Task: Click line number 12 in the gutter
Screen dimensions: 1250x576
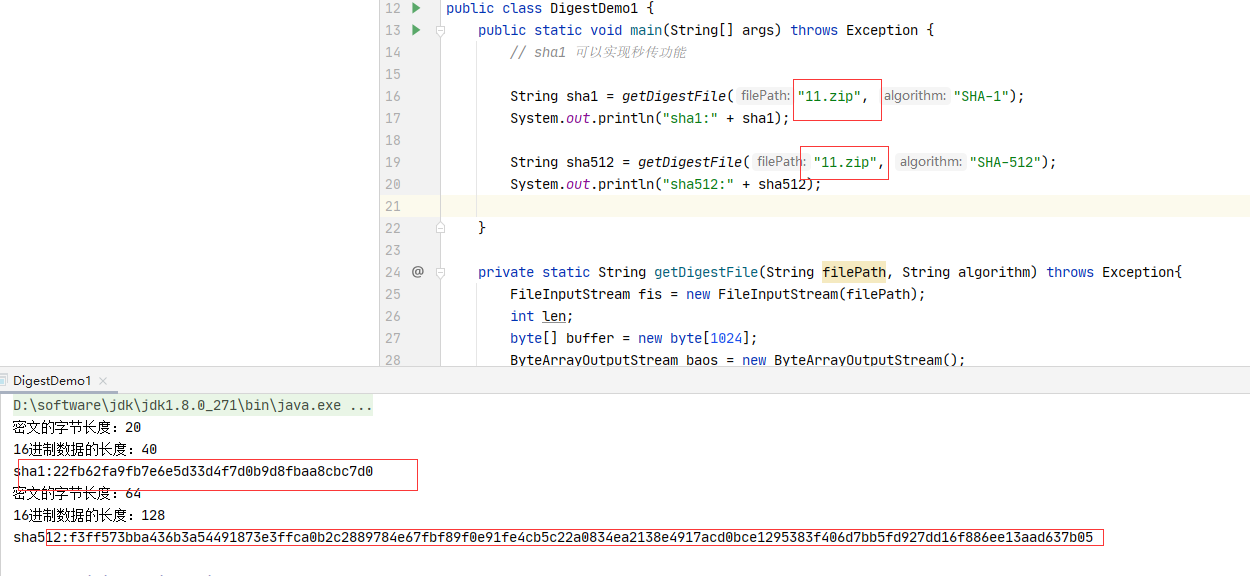Action: (x=392, y=8)
